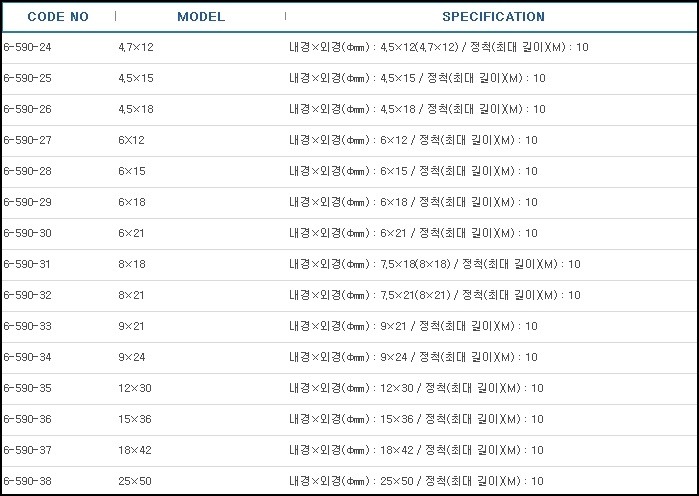Select code 6-590-31 cell

pos(27,264)
